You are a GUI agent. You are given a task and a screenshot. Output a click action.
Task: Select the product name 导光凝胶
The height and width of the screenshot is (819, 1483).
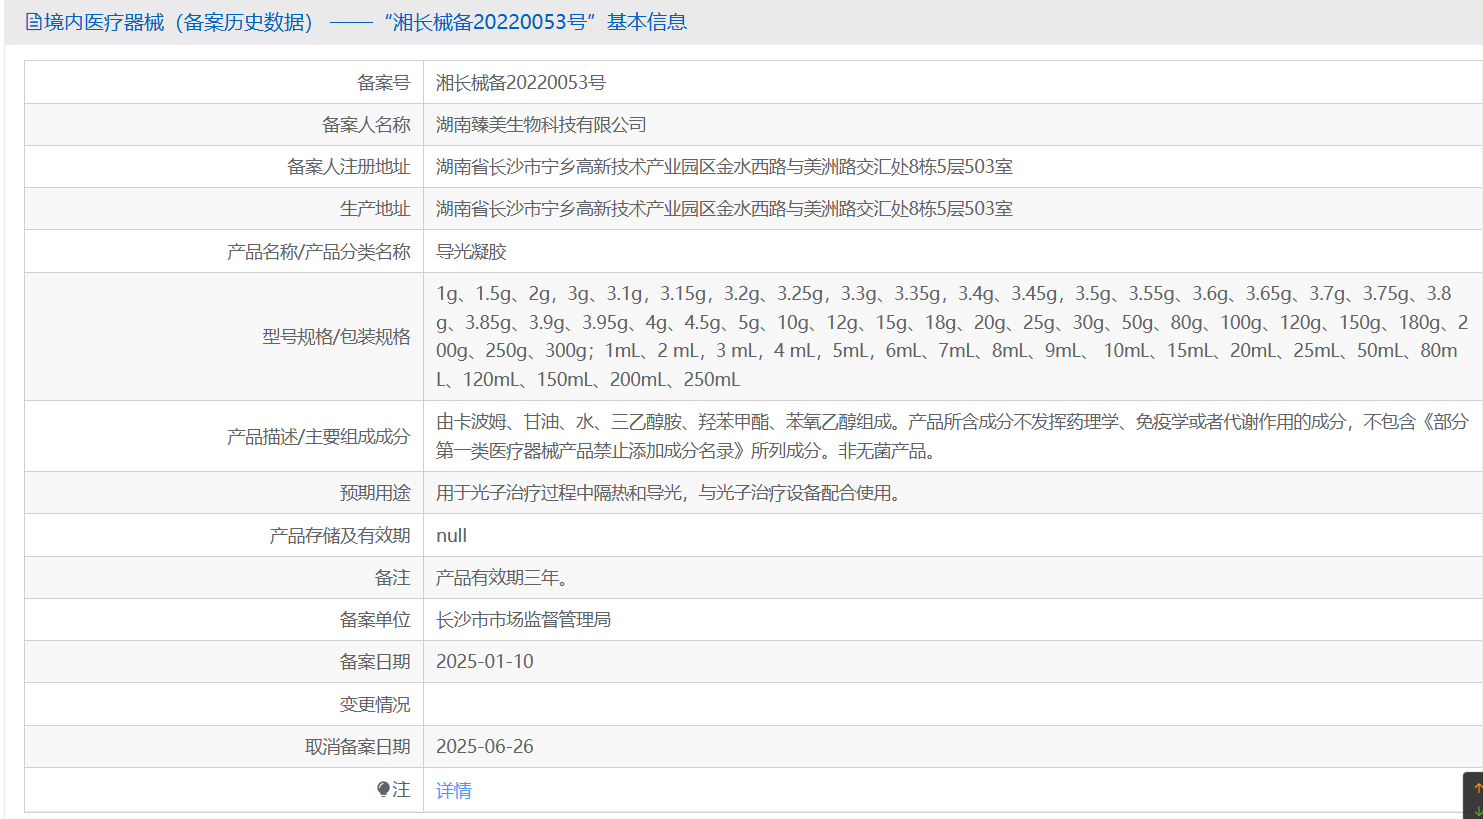(x=471, y=252)
